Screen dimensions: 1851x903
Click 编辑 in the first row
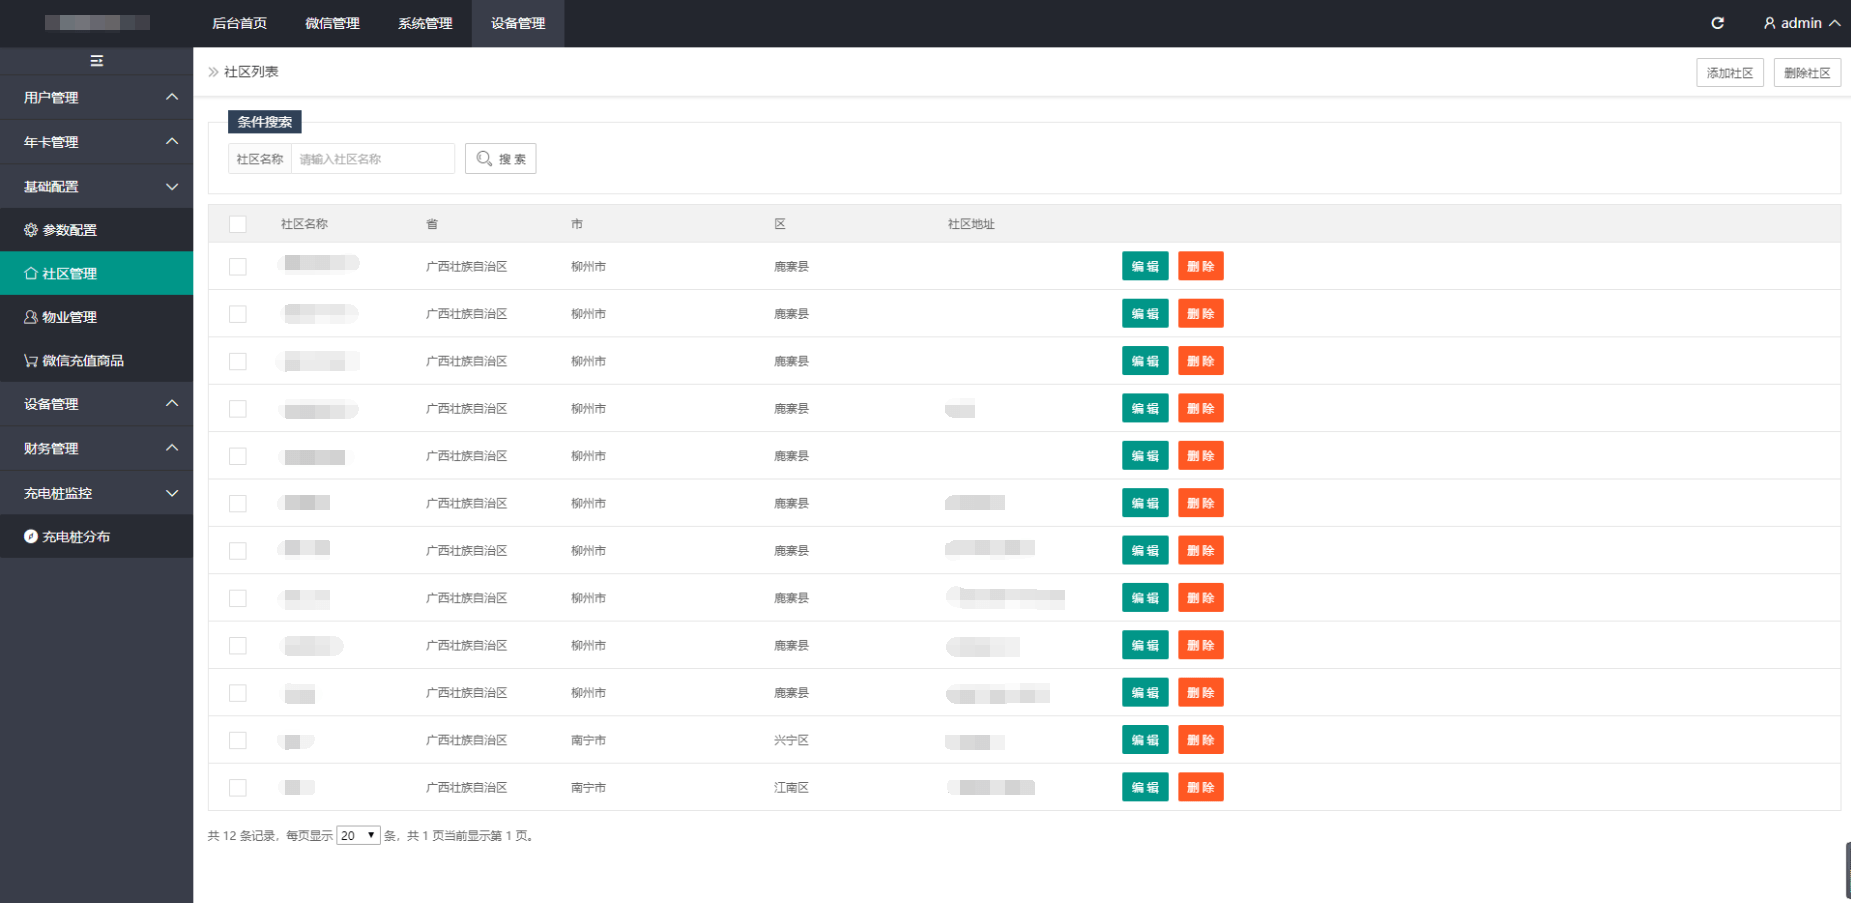tap(1145, 267)
